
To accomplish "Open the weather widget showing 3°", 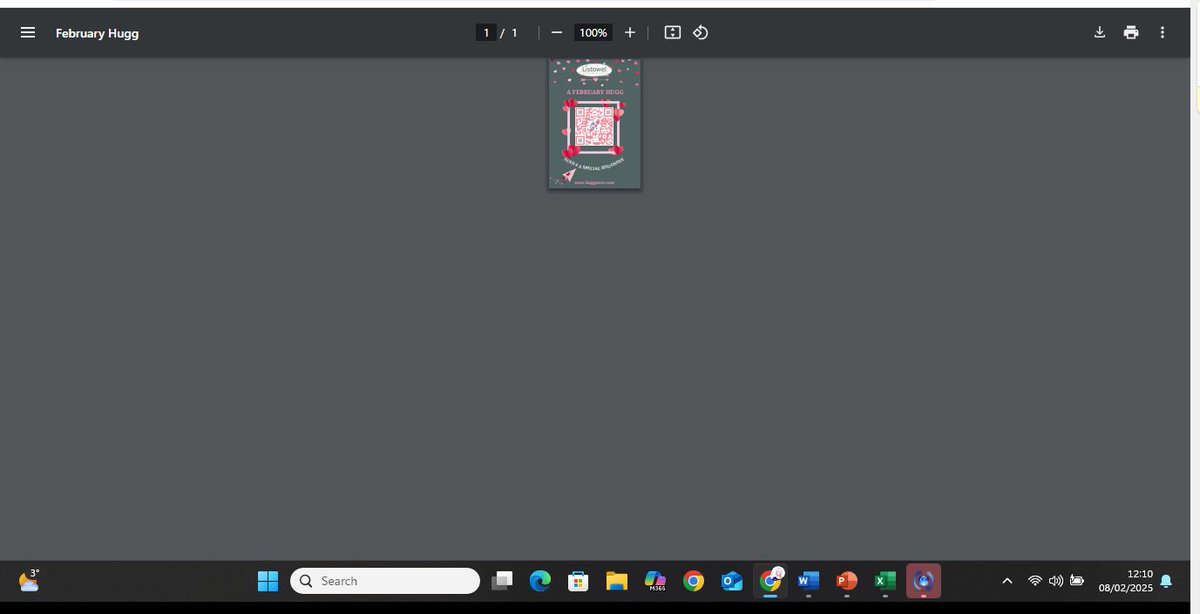I will pyautogui.click(x=29, y=581).
